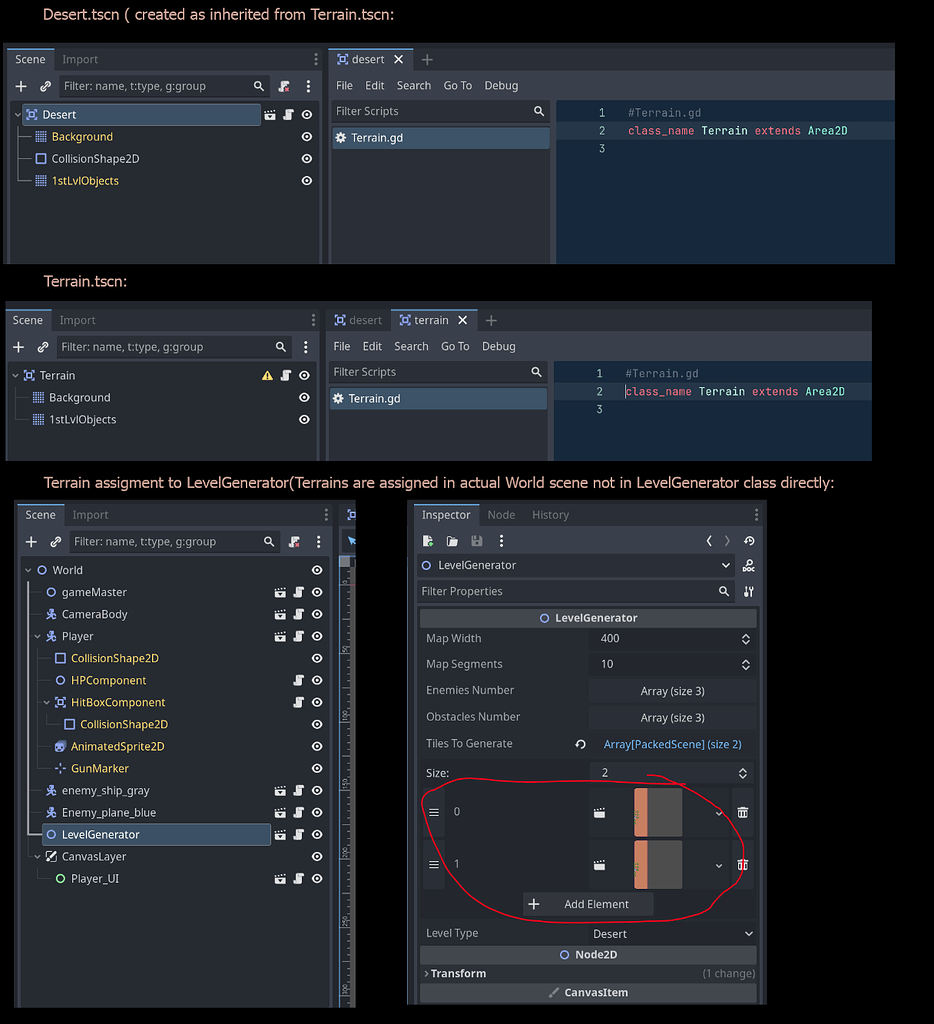The height and width of the screenshot is (1024, 934).
Task: Click the warning icon on the Terrain node
Action: click(265, 375)
